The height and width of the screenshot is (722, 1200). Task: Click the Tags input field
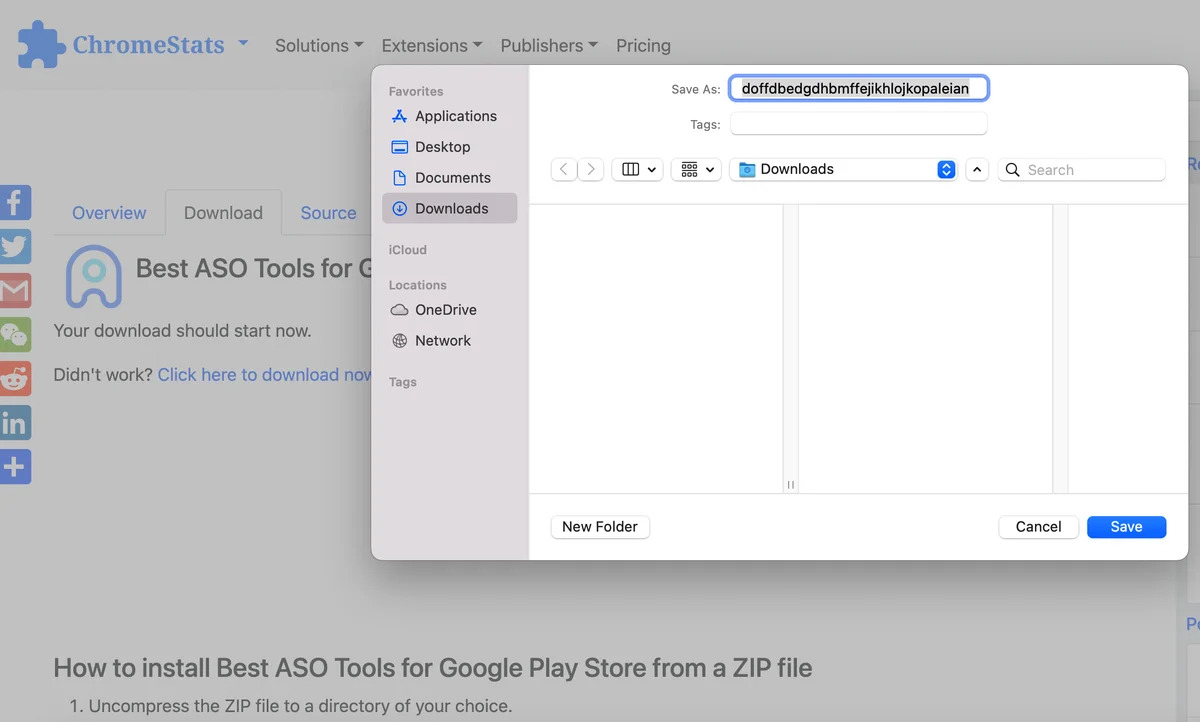859,124
